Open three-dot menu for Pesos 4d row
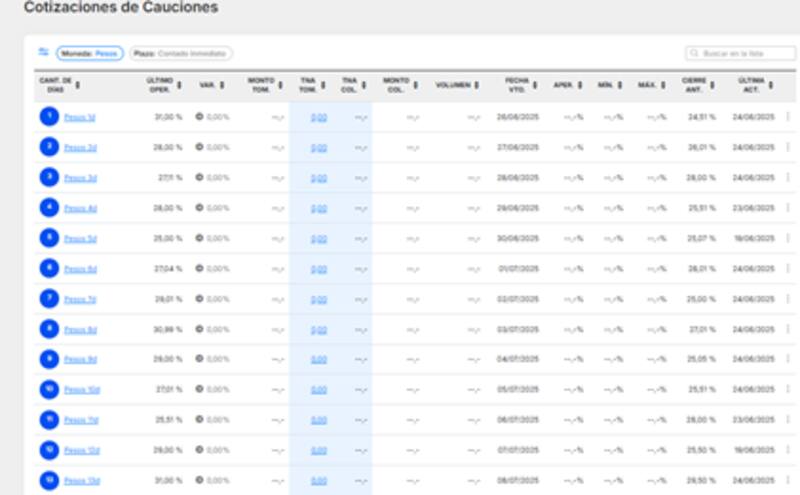This screenshot has width=800, height=495. click(787, 208)
